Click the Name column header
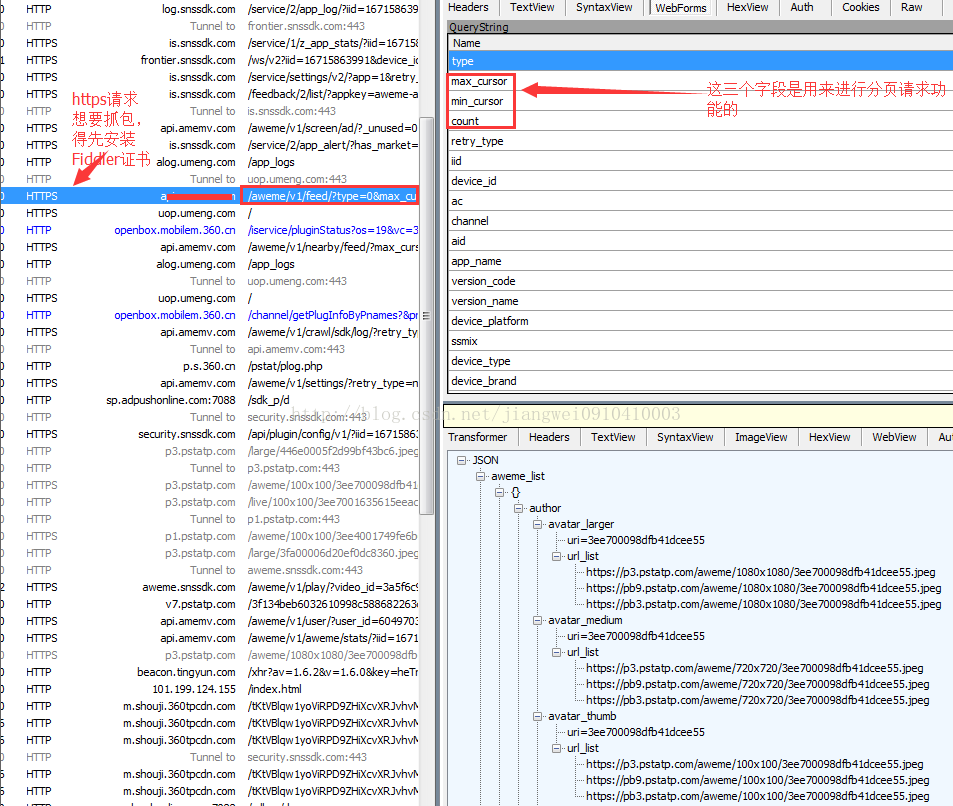This screenshot has width=953, height=806. pos(701,43)
